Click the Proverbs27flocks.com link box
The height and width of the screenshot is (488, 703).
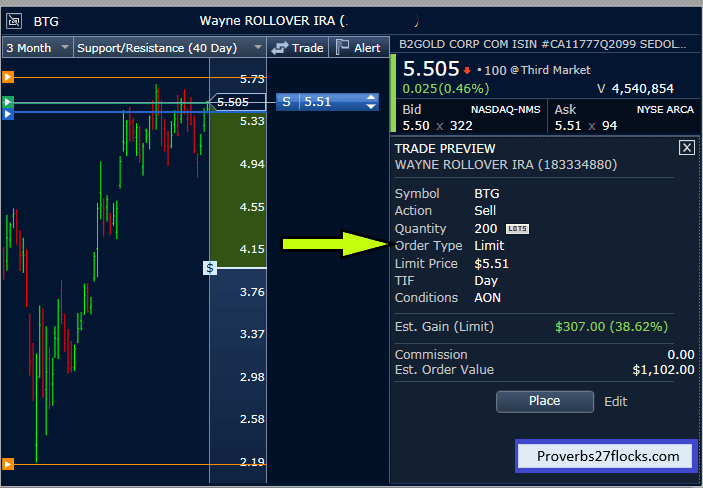point(605,456)
